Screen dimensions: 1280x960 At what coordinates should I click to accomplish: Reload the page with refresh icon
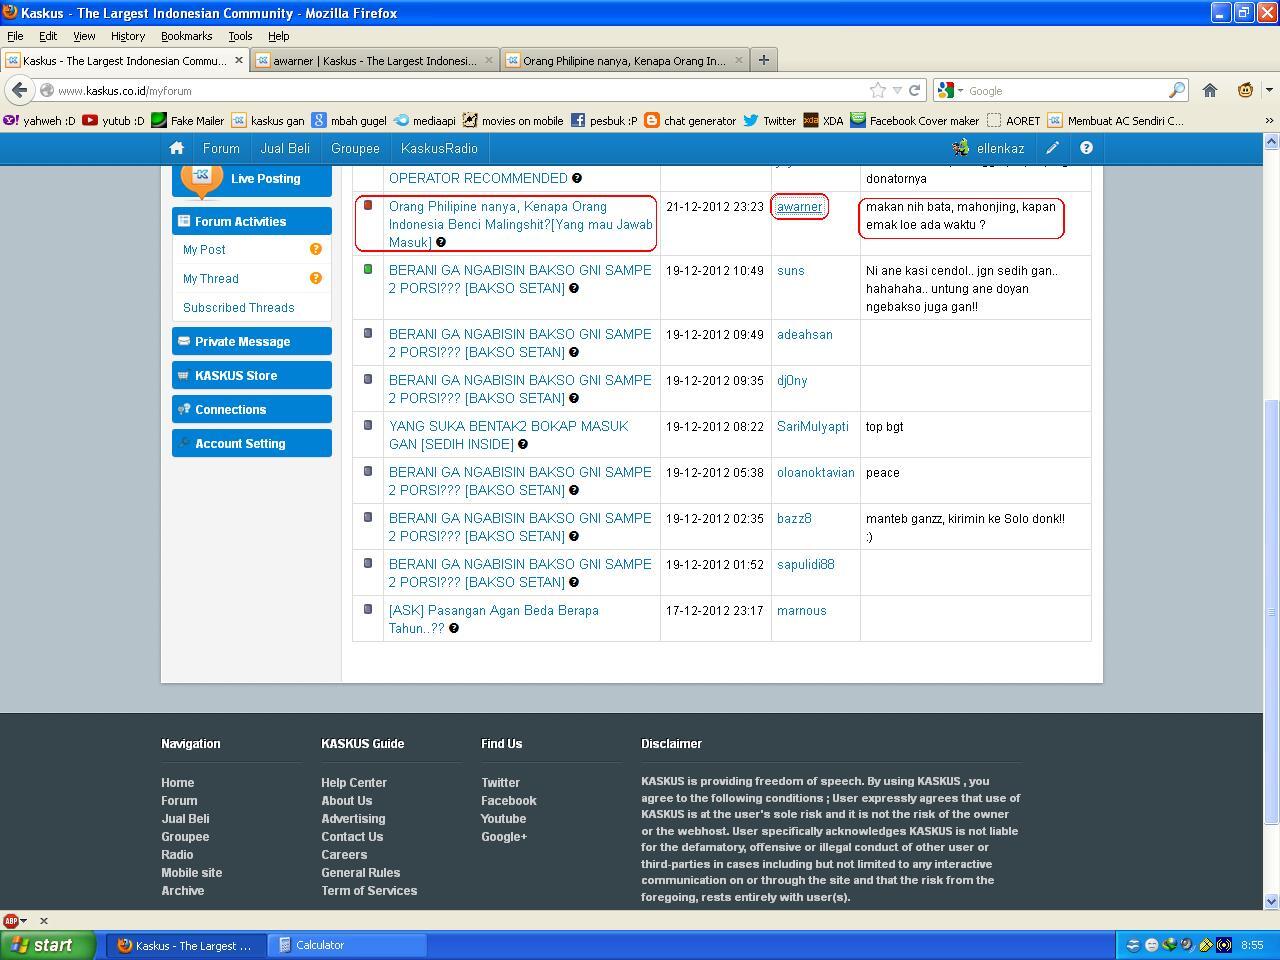[914, 90]
